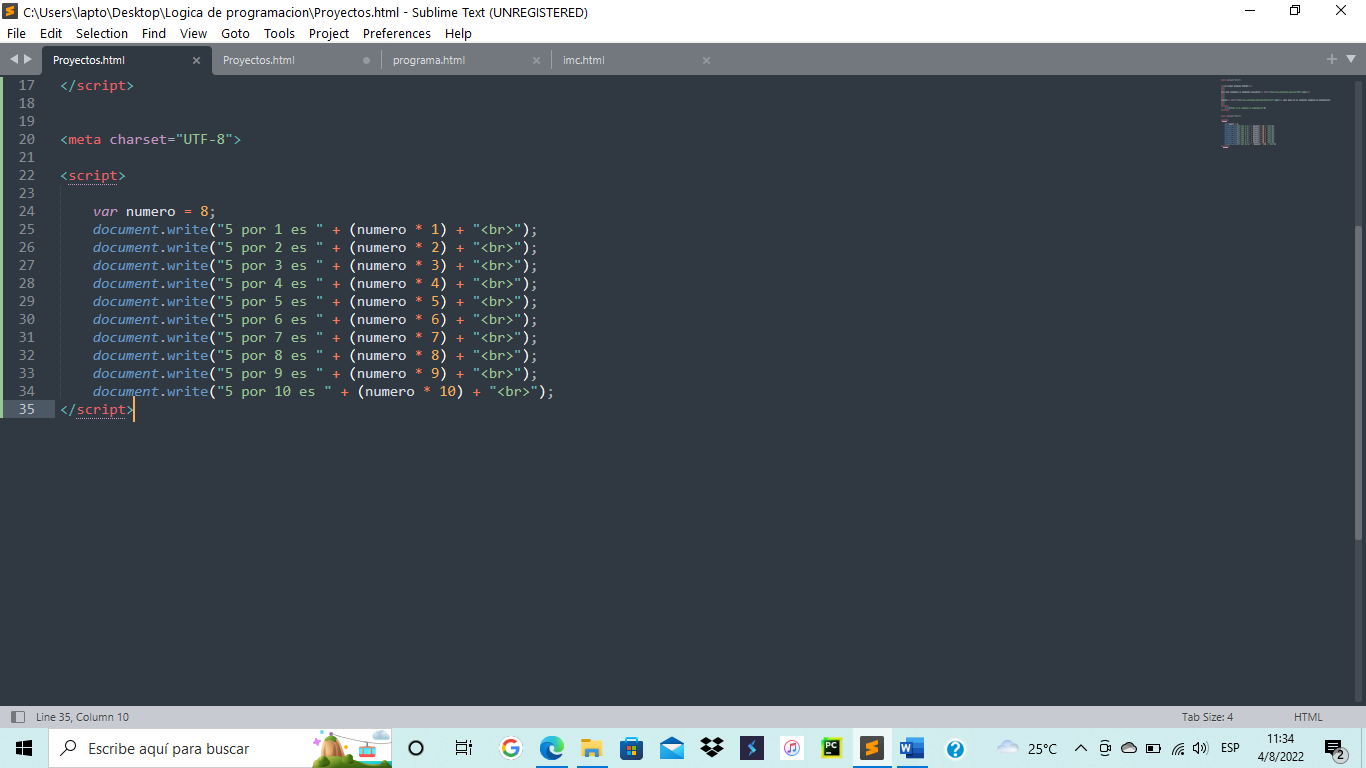This screenshot has height=768, width=1366.
Task: Open the tab list dropdown arrow
Action: click(1350, 60)
